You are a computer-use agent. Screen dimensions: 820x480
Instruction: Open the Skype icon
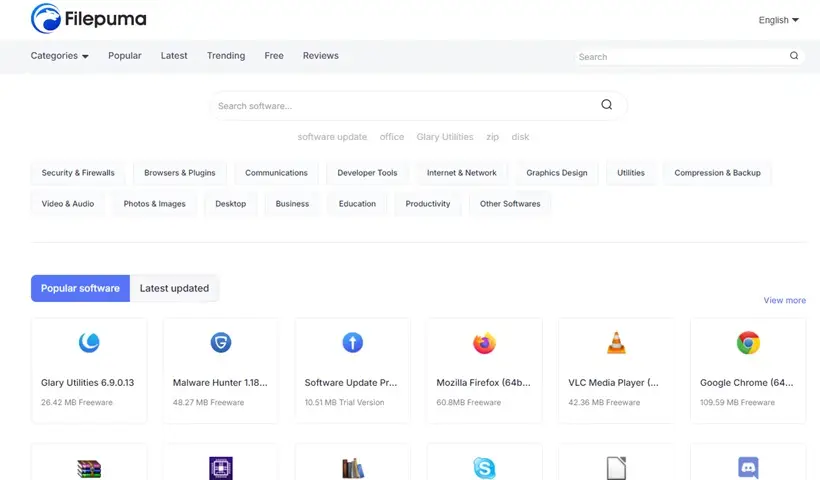(x=484, y=468)
